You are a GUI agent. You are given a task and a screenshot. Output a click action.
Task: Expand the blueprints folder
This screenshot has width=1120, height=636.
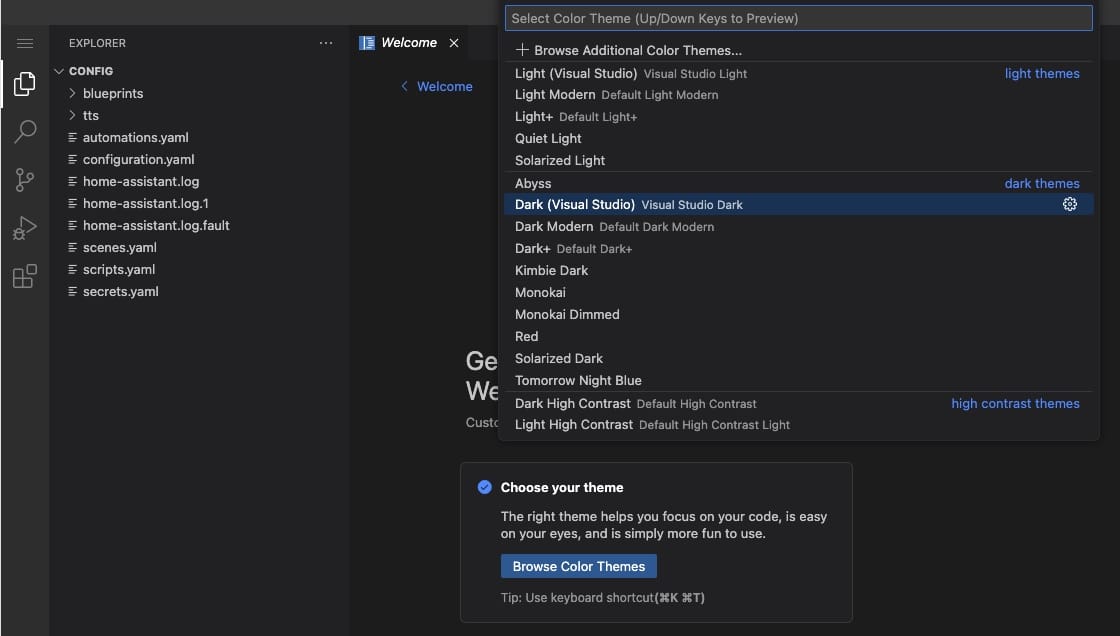pos(72,93)
